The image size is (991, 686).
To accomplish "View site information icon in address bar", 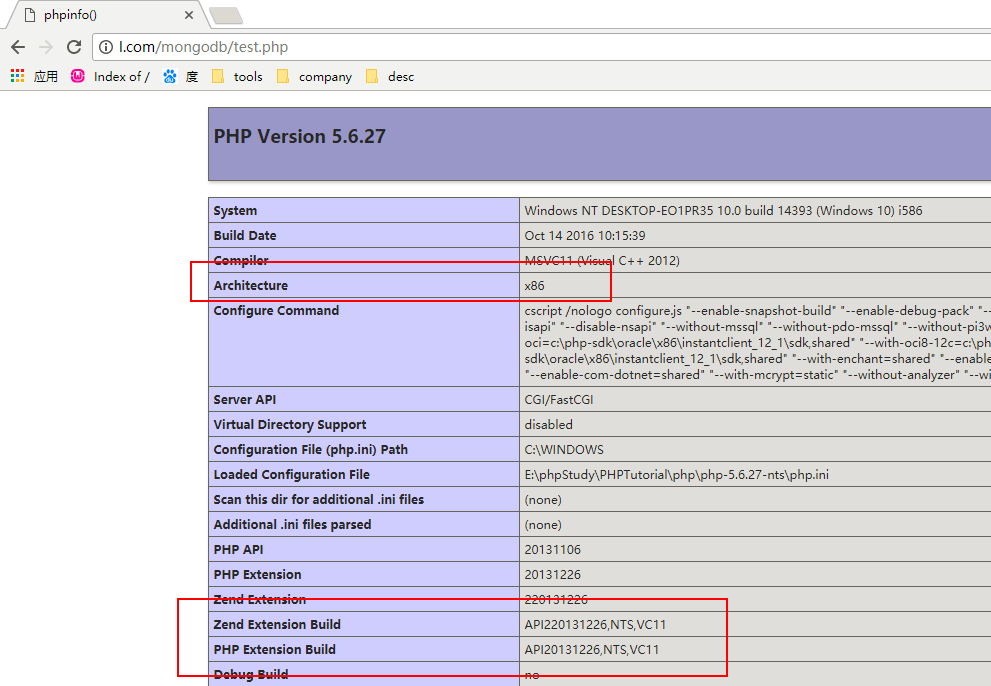I will click(x=106, y=47).
